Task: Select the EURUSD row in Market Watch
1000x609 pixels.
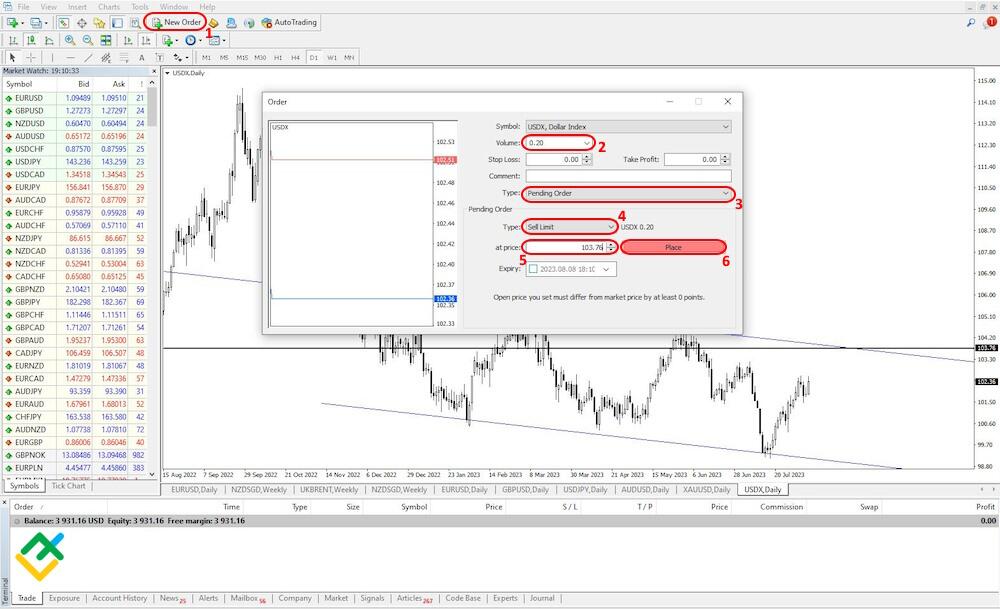Action: (75, 98)
